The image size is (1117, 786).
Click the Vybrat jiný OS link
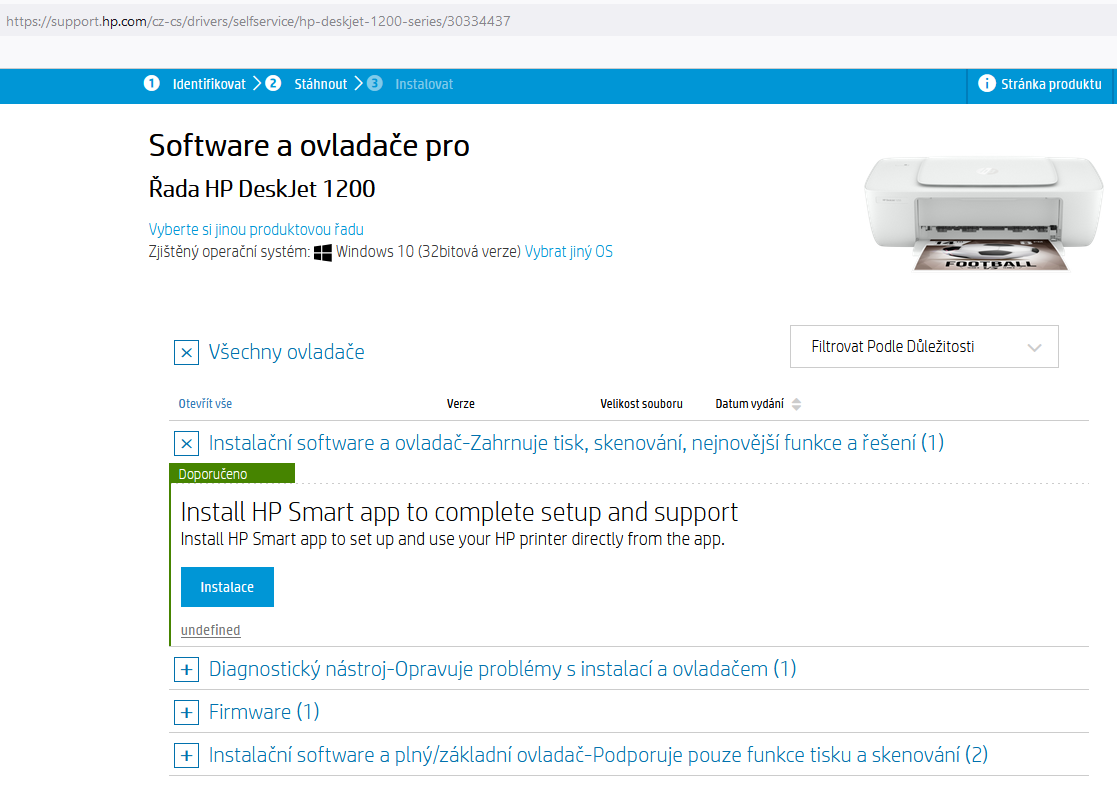568,252
